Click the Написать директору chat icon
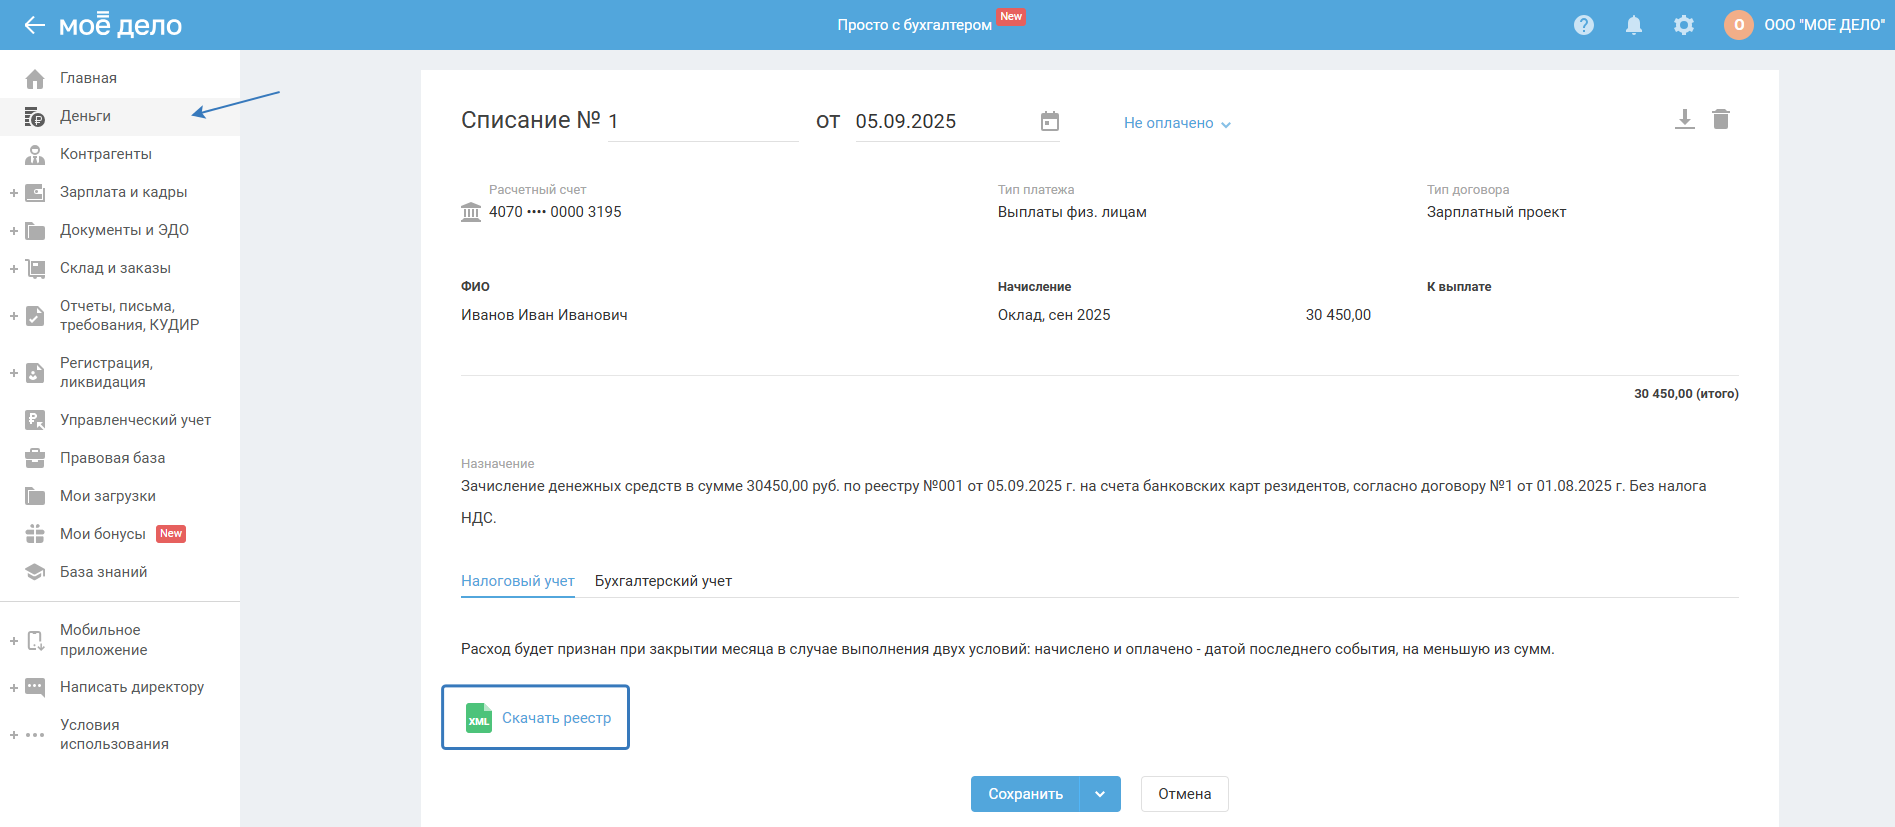This screenshot has height=827, width=1895. (35, 687)
